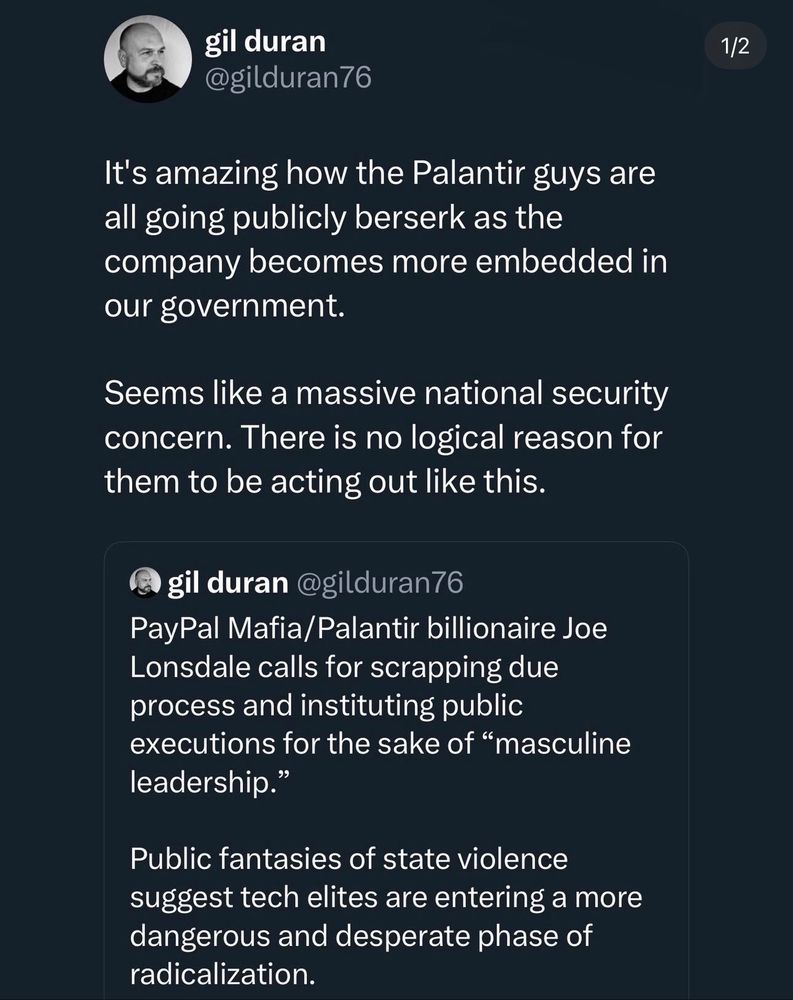Click the line "Lonsdale calls for scrapping due"
793x1000 pixels.
(344, 667)
